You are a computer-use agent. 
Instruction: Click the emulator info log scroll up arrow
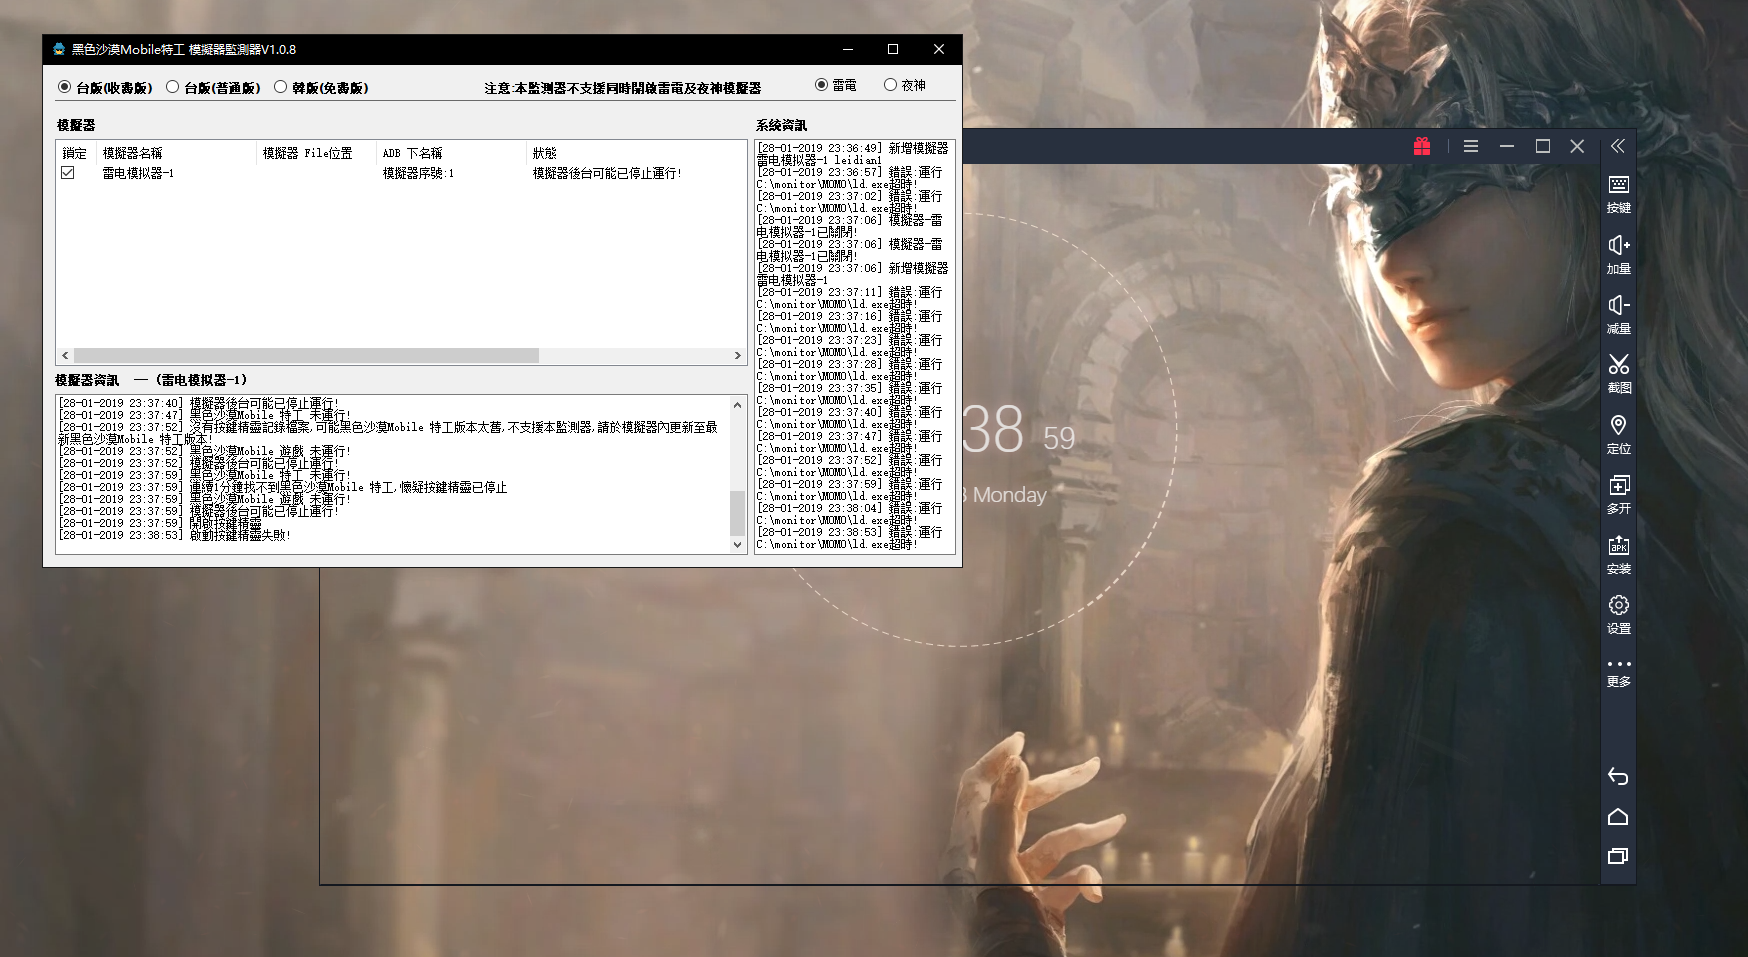pyautogui.click(x=738, y=405)
